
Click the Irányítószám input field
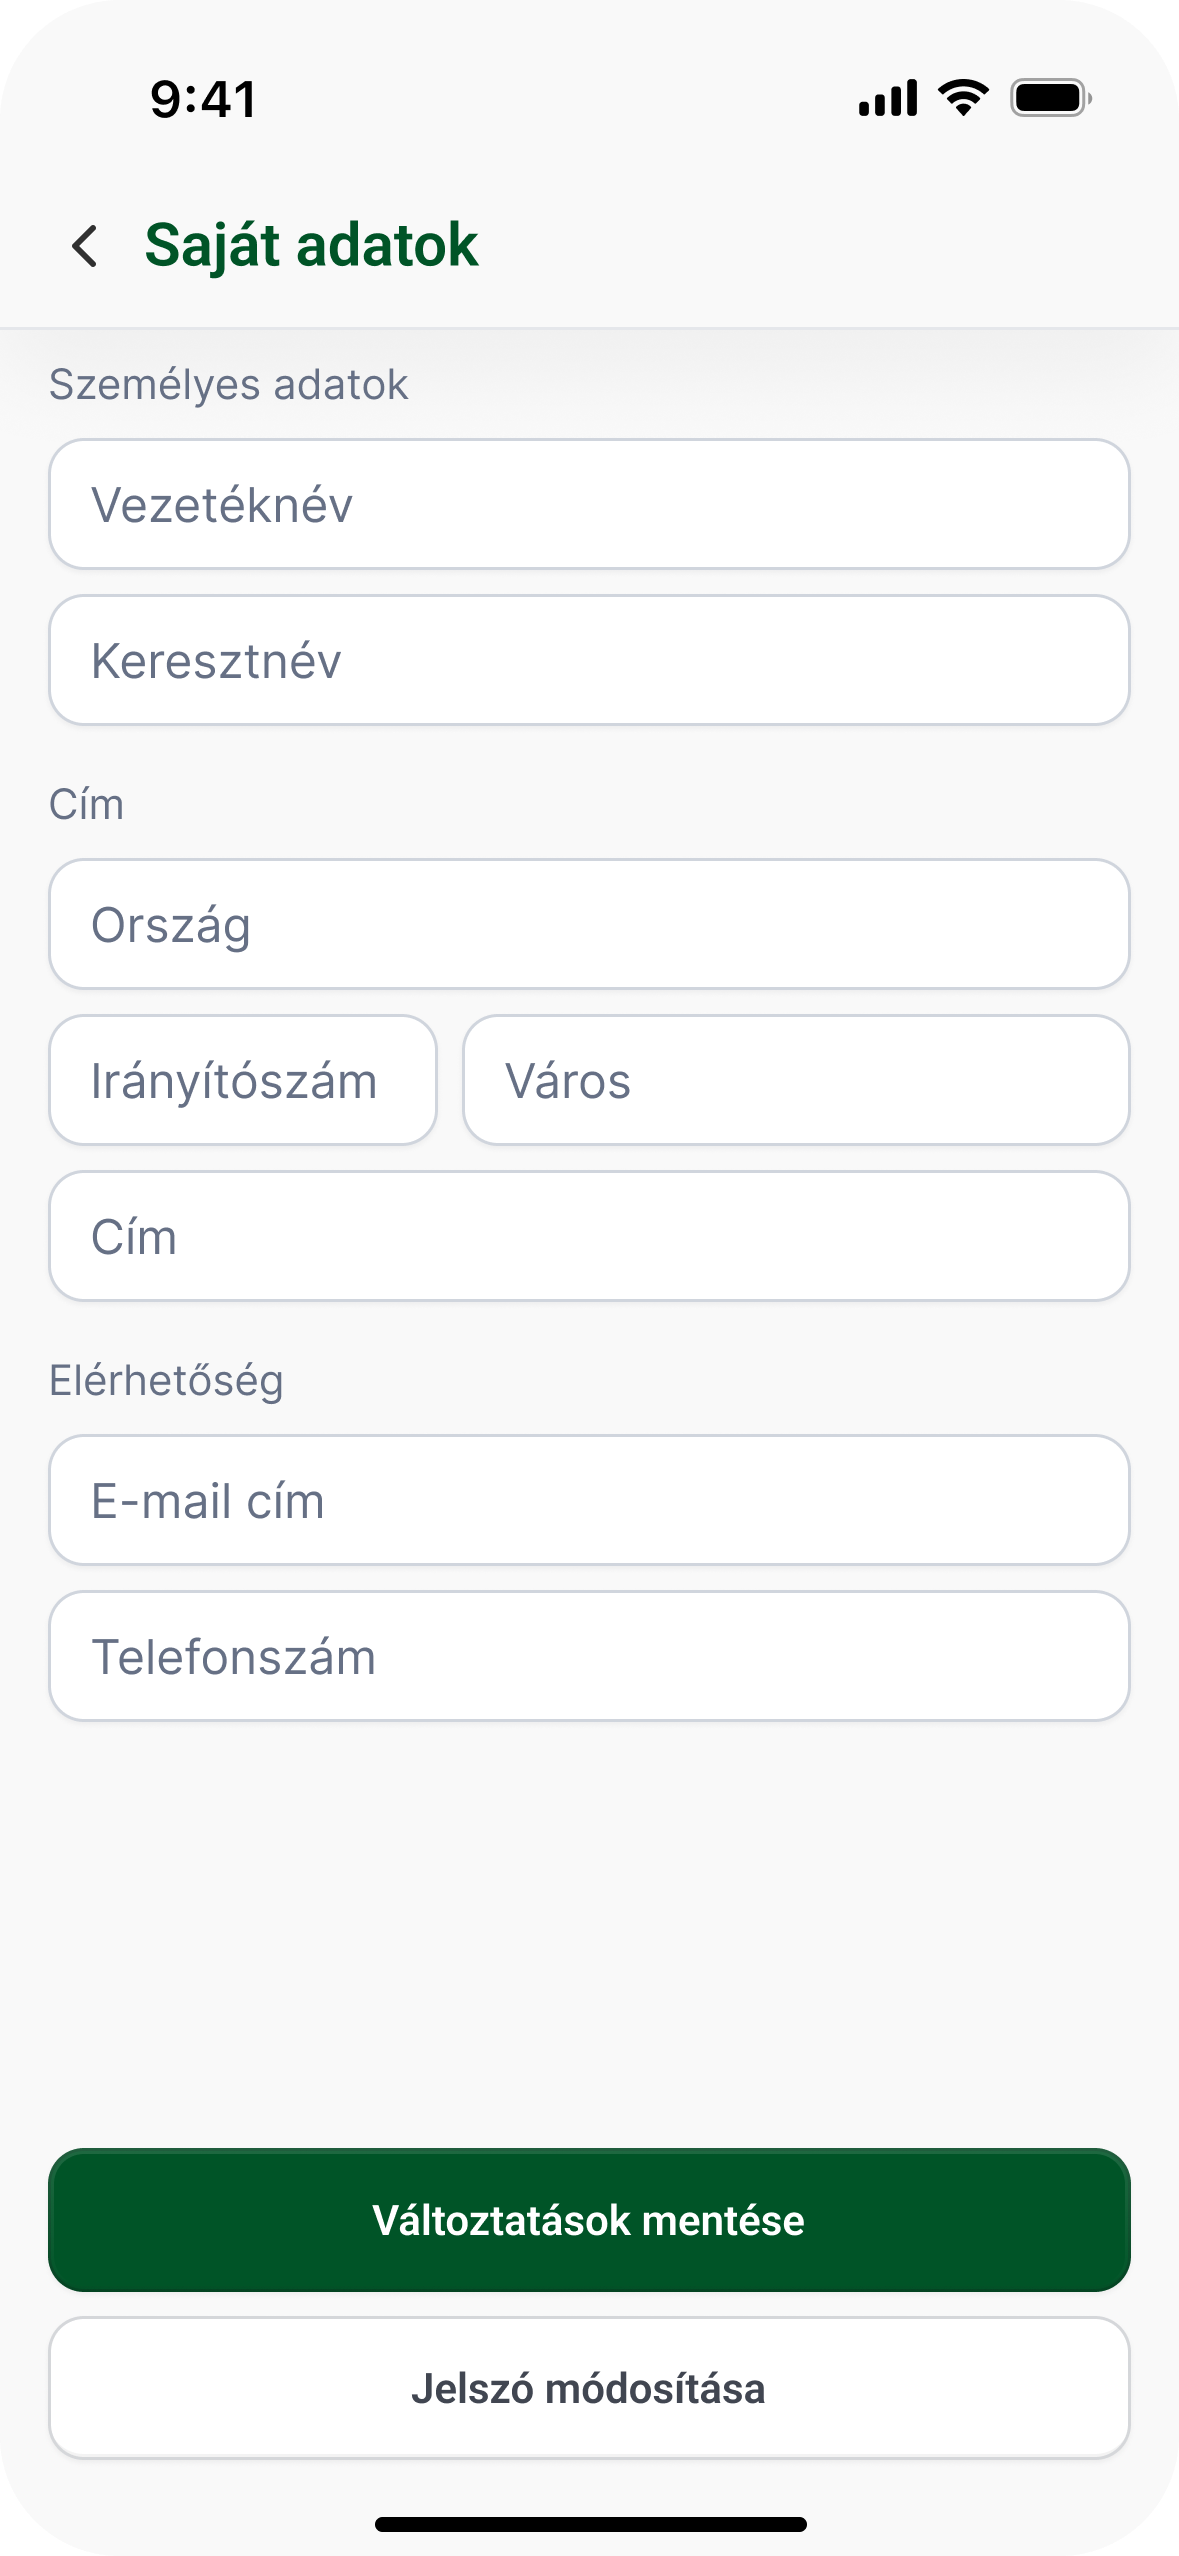(x=243, y=1081)
